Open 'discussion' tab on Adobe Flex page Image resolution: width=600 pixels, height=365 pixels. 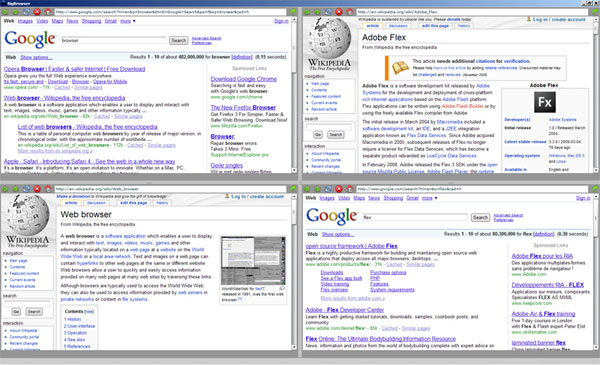(x=398, y=26)
